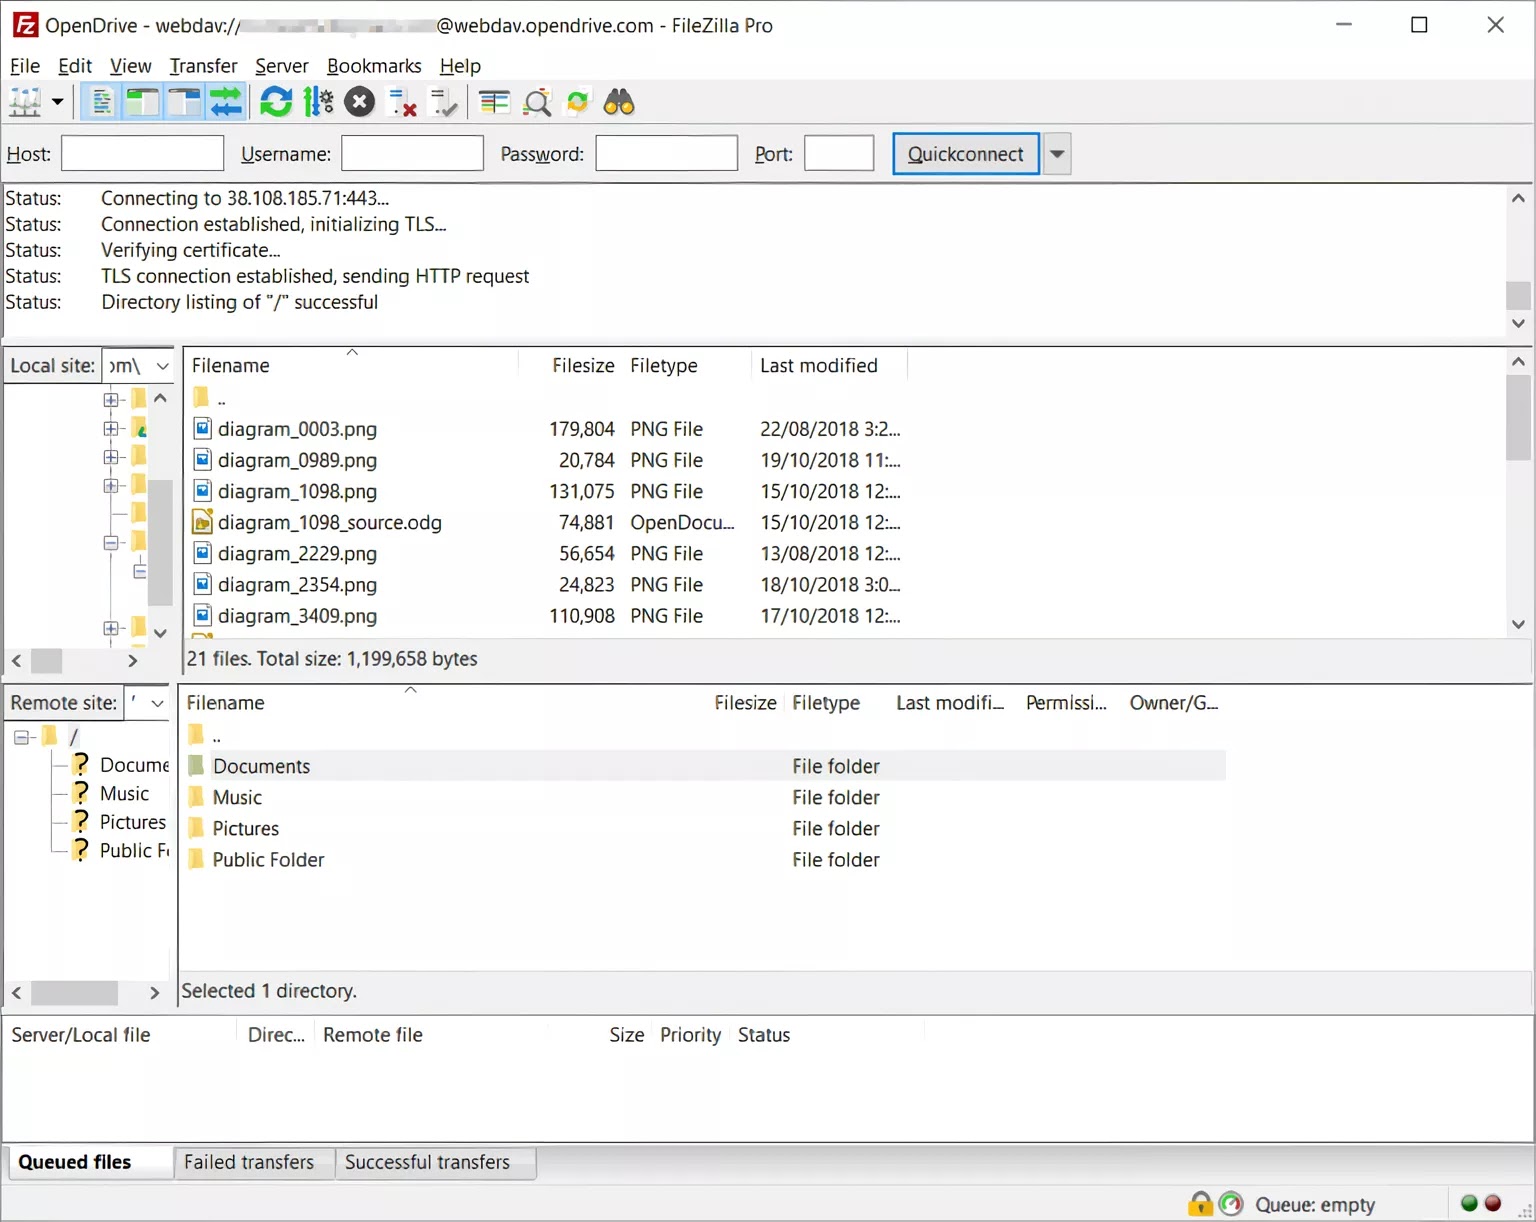Open the Edit menu
This screenshot has width=1536, height=1222.
tap(75, 66)
